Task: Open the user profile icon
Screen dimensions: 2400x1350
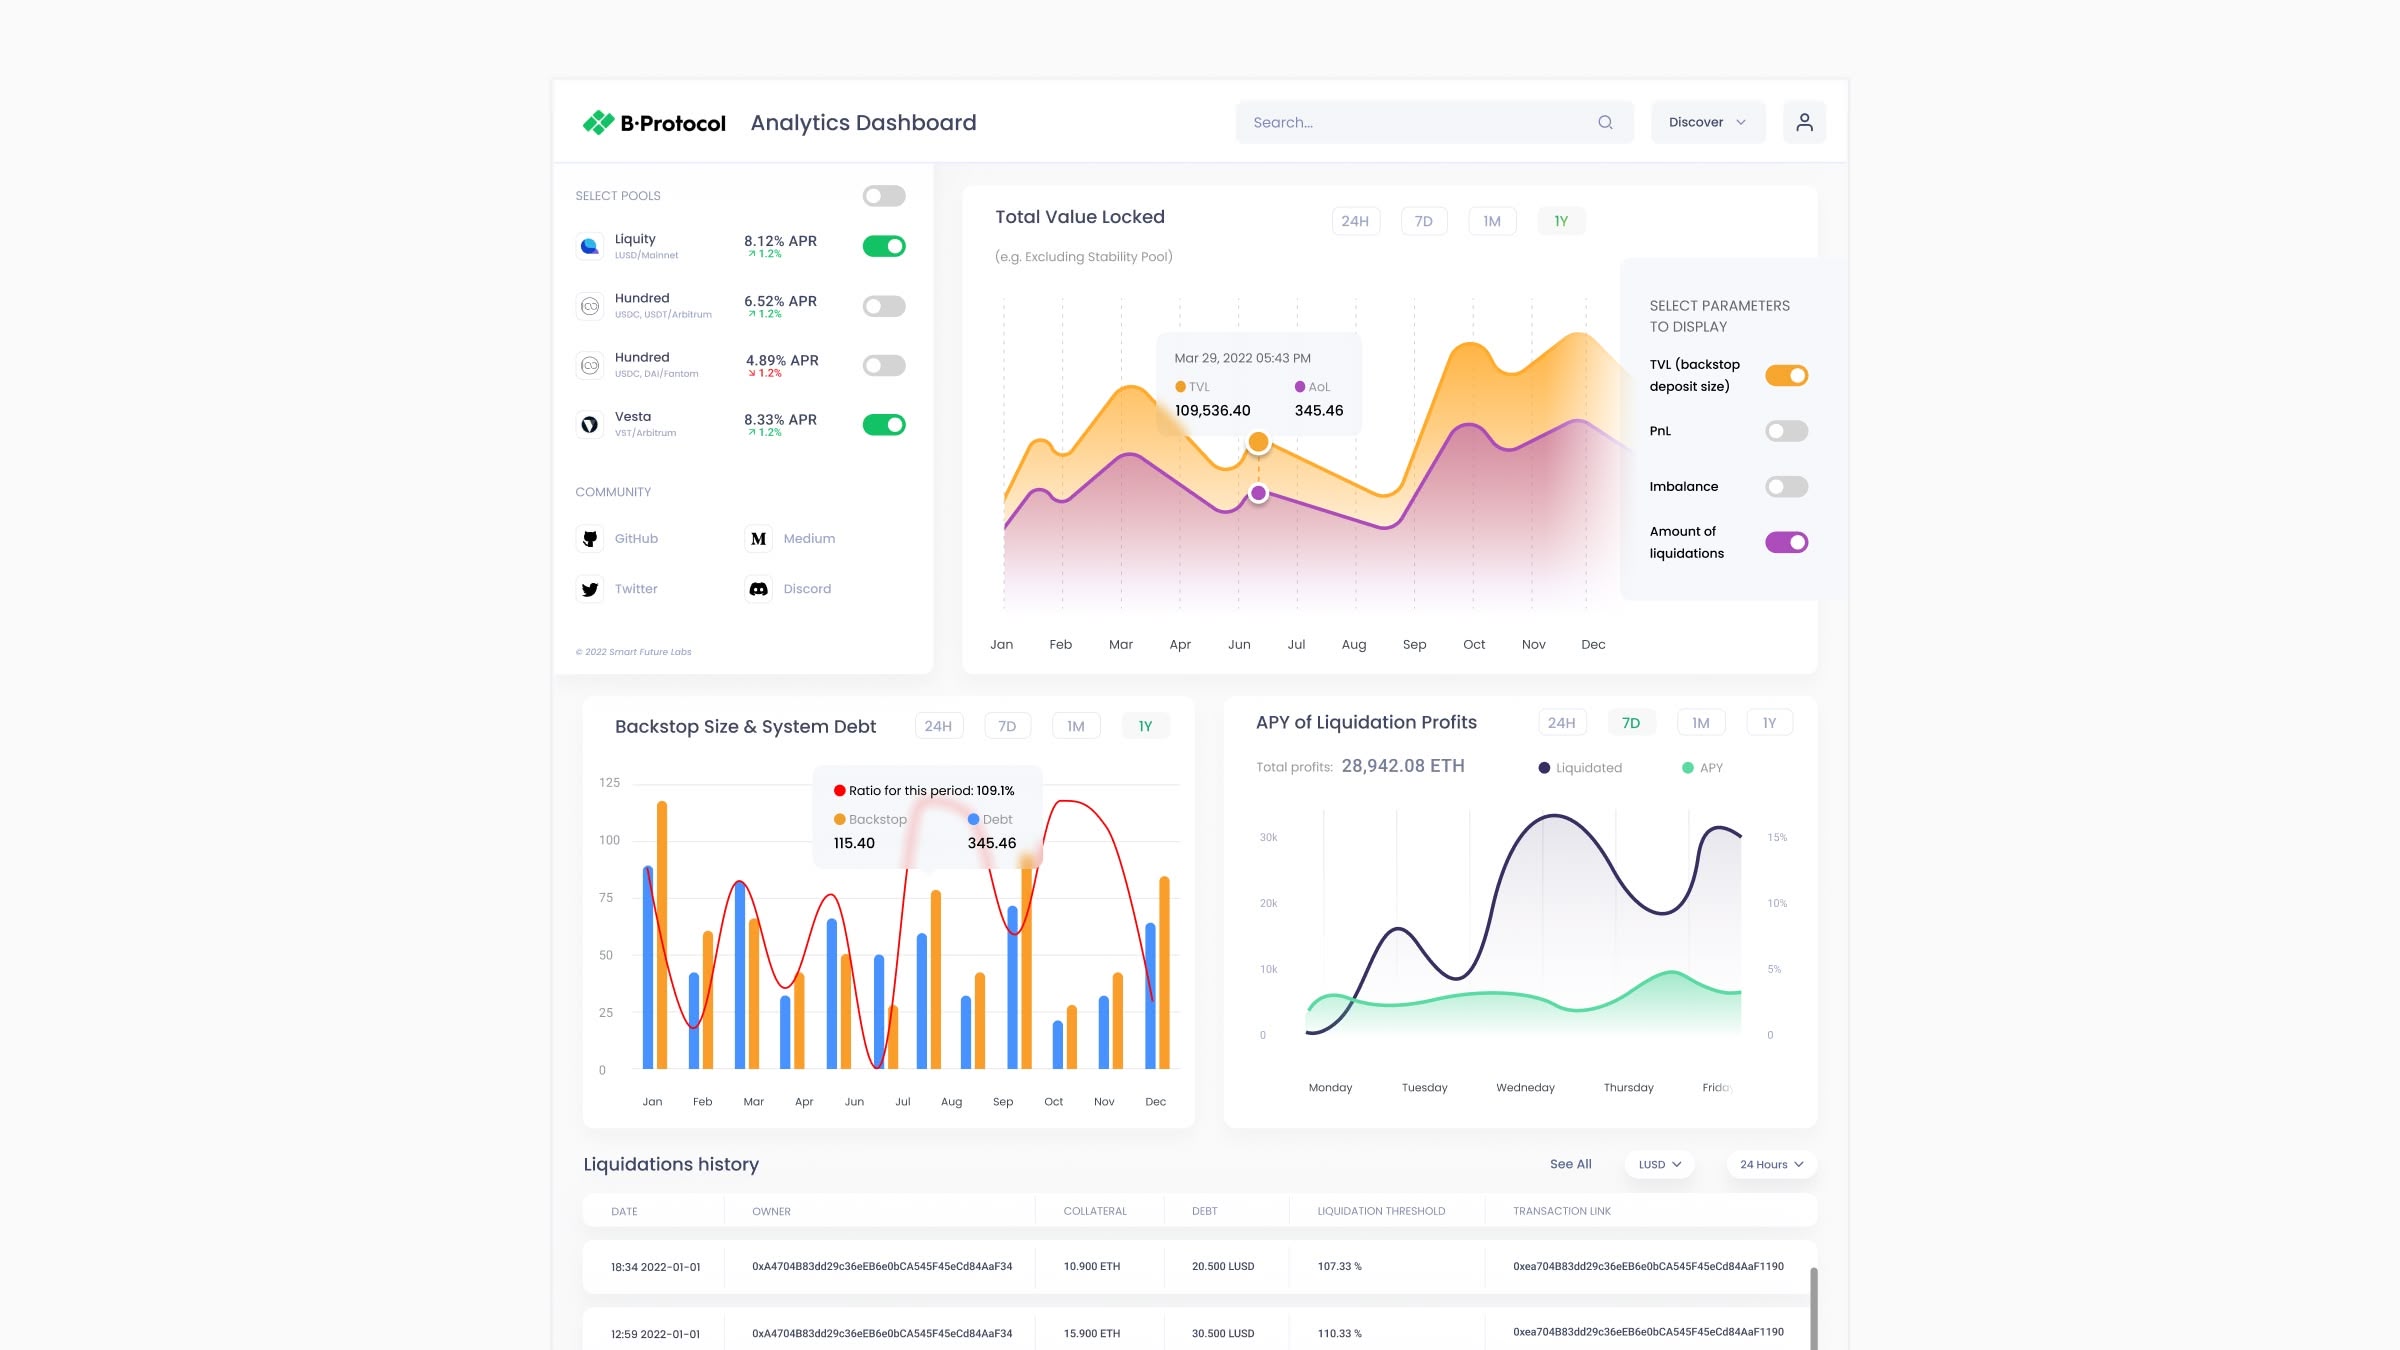Action: 1804,122
